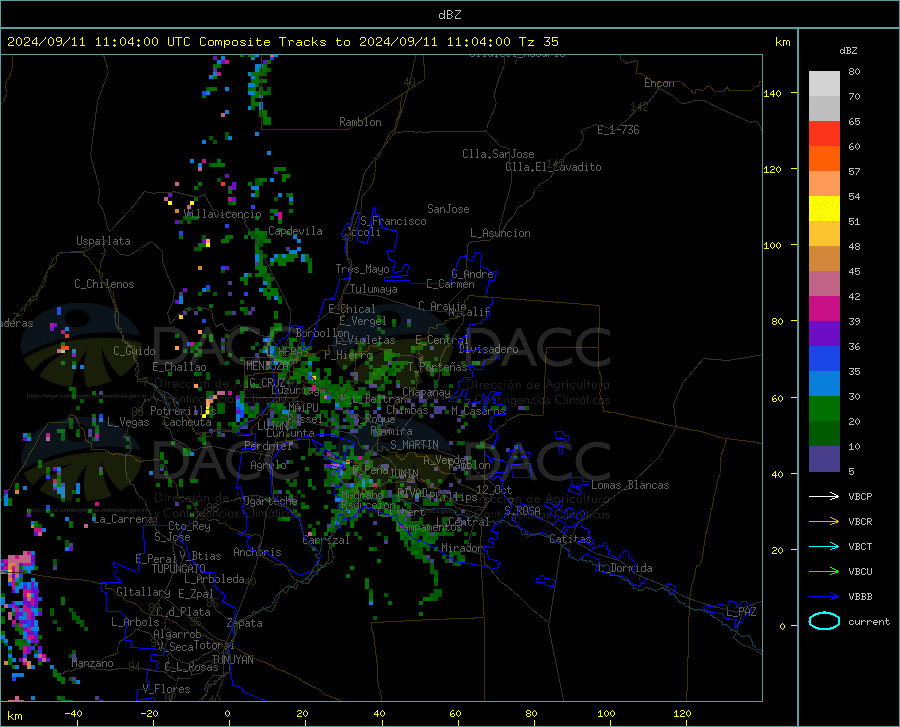Viewport: 900px width, 727px height.
Task: Click the VBBB legend label
Action: (x=860, y=597)
